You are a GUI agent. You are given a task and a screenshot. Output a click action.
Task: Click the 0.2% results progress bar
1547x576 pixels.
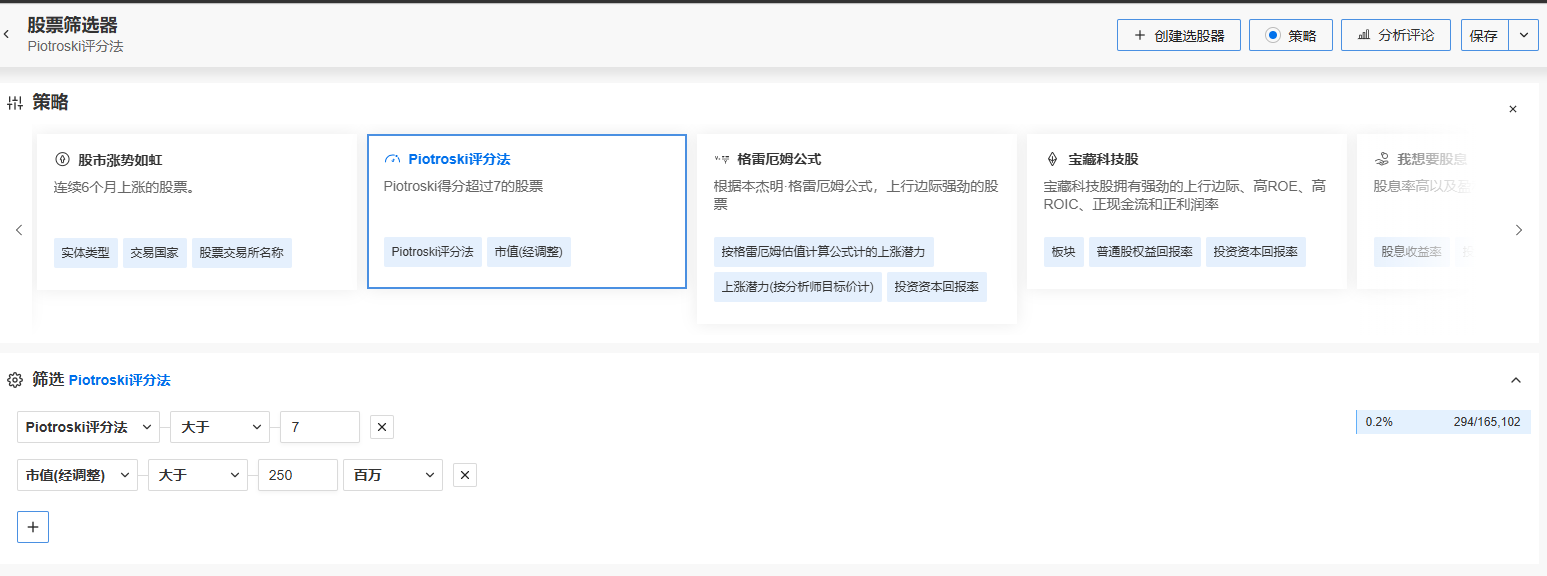click(x=1443, y=422)
